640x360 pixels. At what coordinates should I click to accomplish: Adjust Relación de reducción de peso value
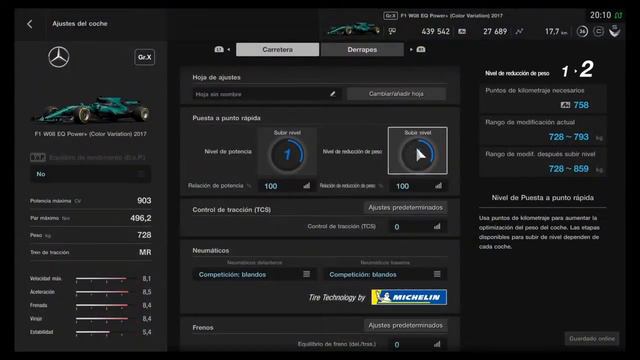(418, 186)
